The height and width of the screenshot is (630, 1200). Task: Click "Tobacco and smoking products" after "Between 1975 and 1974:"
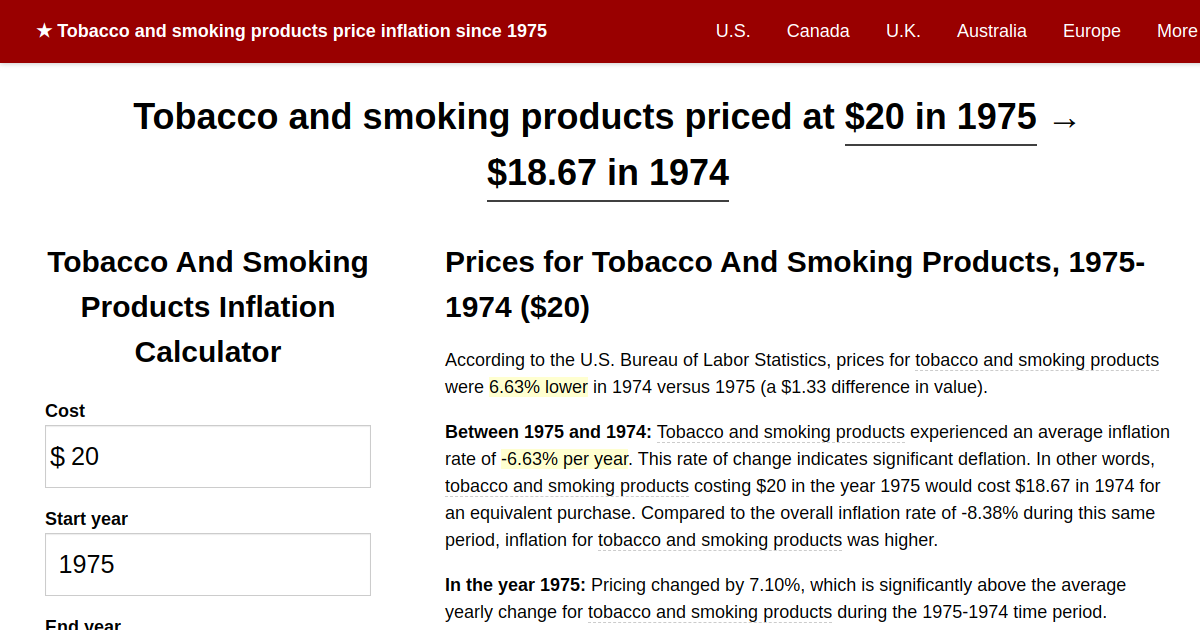pyautogui.click(x=783, y=431)
